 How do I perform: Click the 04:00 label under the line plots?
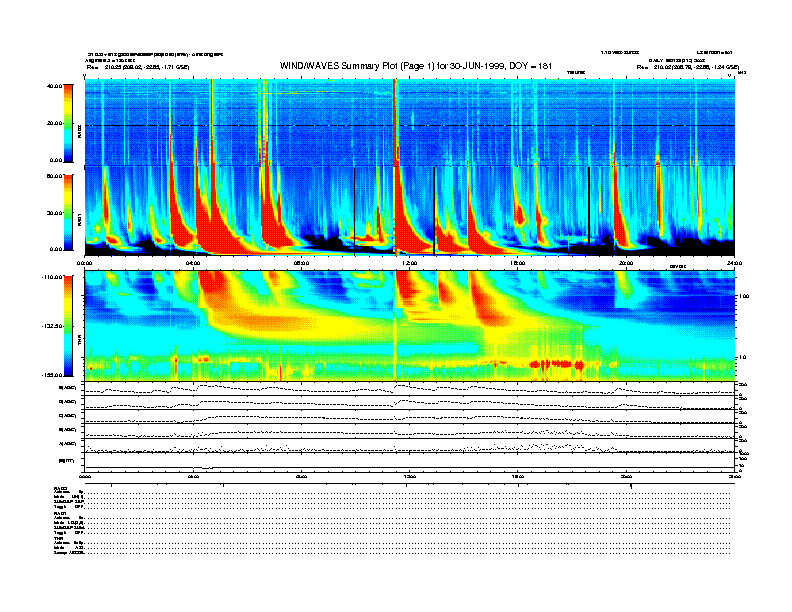(x=193, y=476)
